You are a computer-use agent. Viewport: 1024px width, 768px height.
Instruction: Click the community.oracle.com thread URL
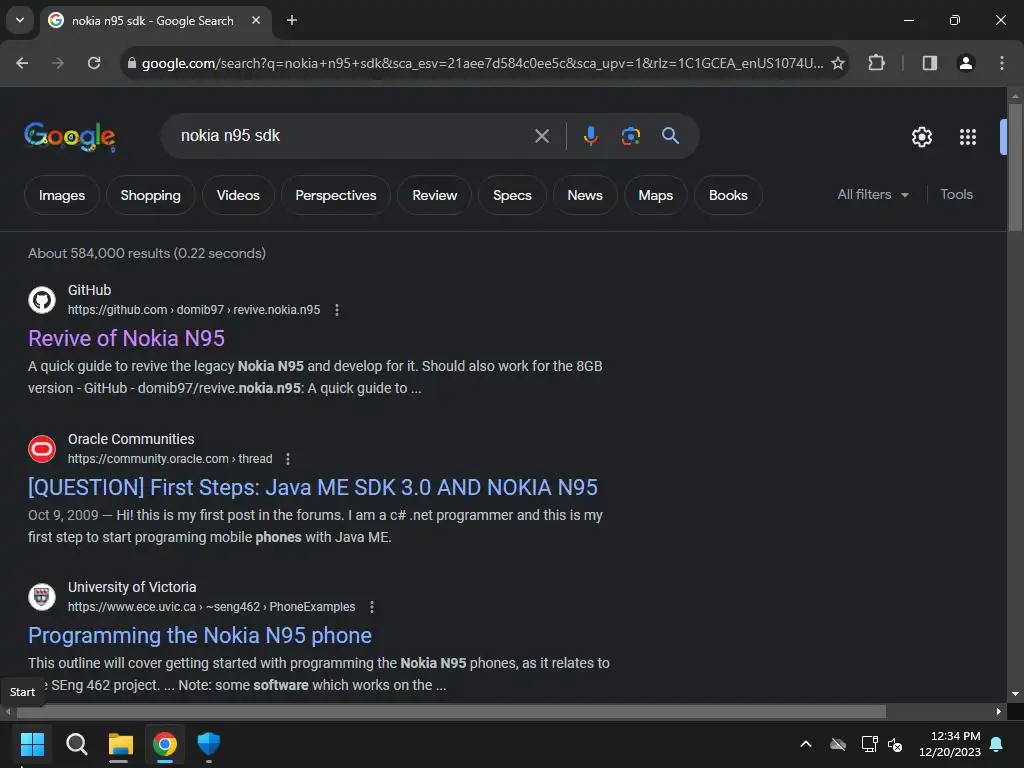click(x=170, y=459)
